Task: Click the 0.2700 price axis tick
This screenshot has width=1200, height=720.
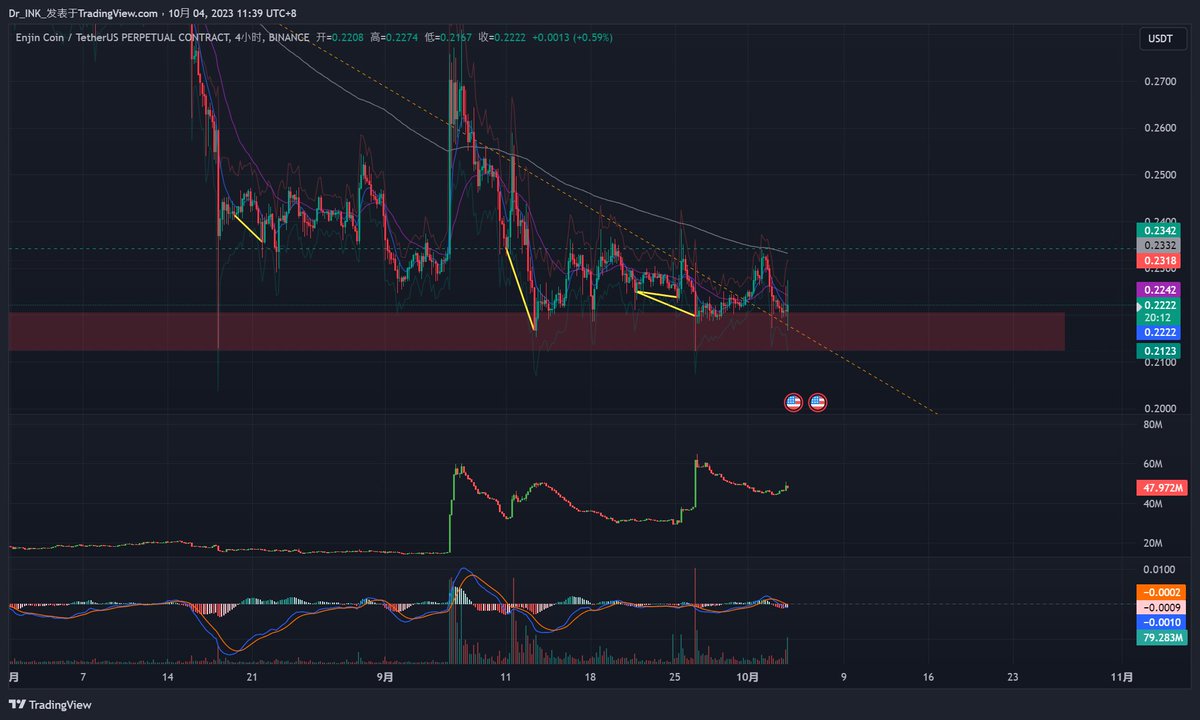Action: pyautogui.click(x=1160, y=82)
